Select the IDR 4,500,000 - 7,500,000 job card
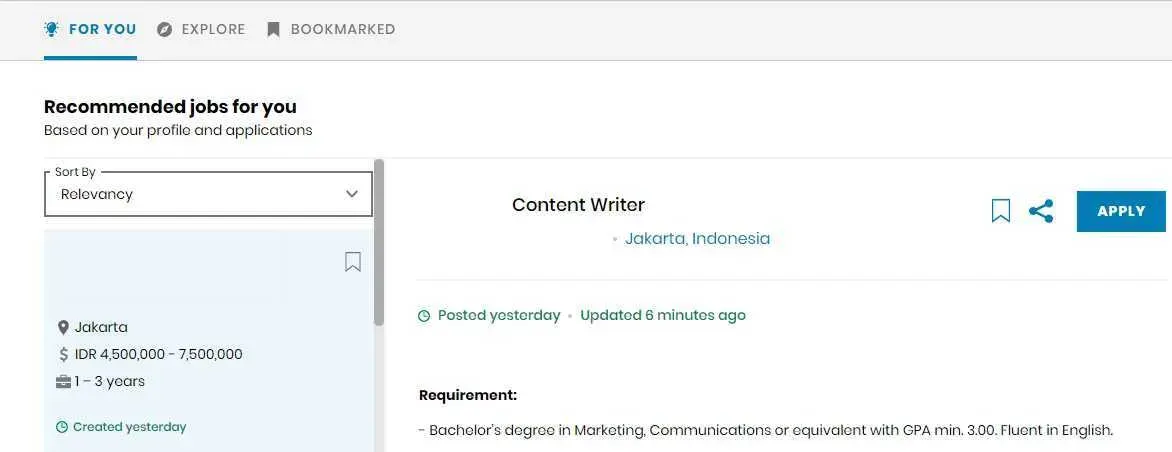1172x452 pixels. tap(209, 341)
